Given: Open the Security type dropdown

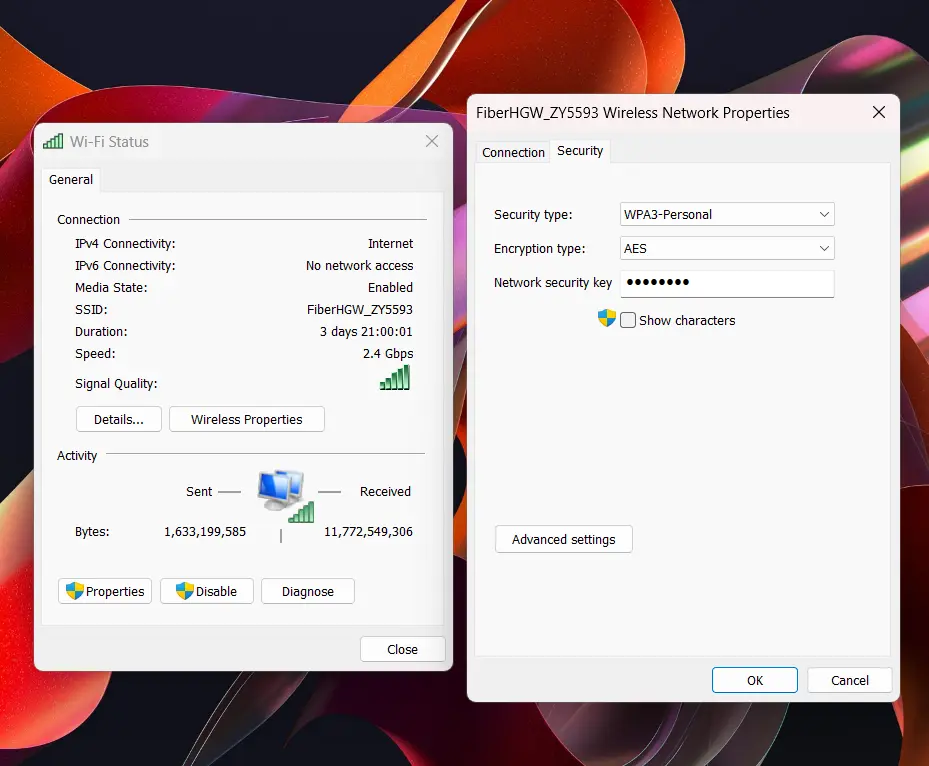Looking at the screenshot, I should (726, 213).
